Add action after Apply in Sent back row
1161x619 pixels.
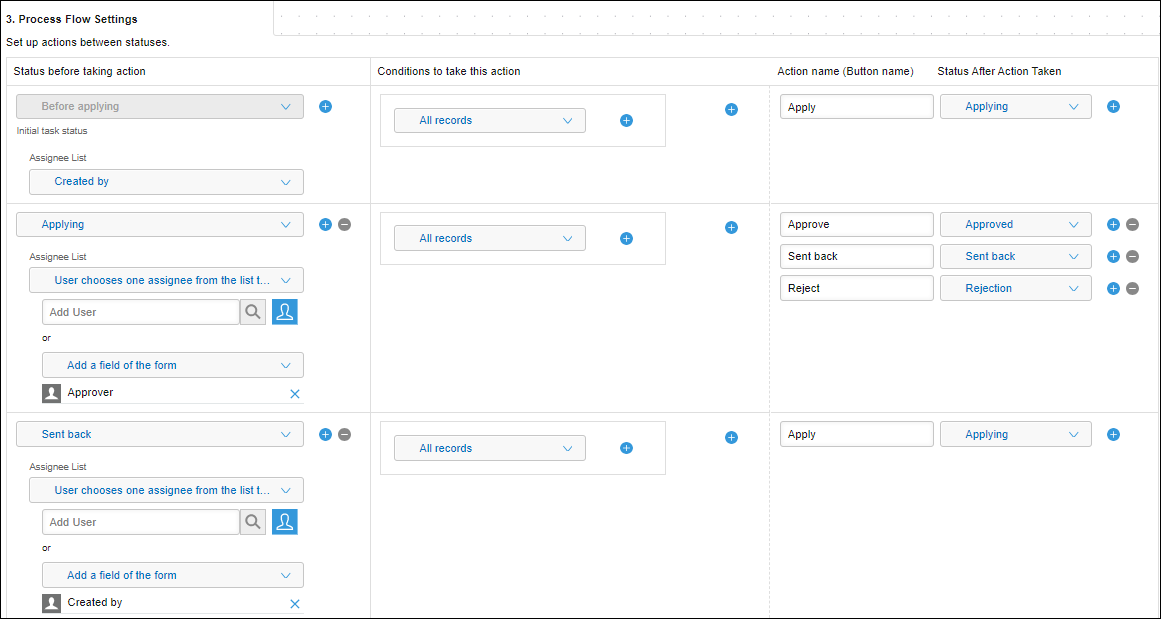[1113, 435]
